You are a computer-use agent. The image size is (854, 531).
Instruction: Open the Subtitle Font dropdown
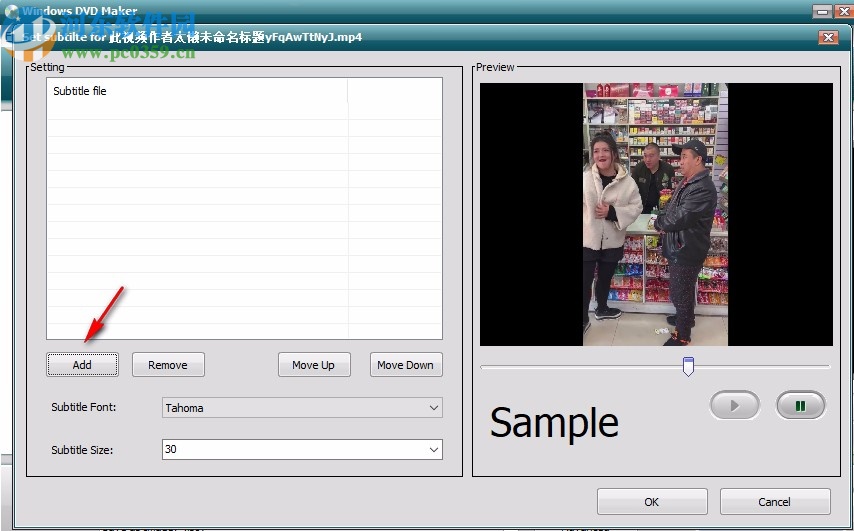tap(302, 407)
